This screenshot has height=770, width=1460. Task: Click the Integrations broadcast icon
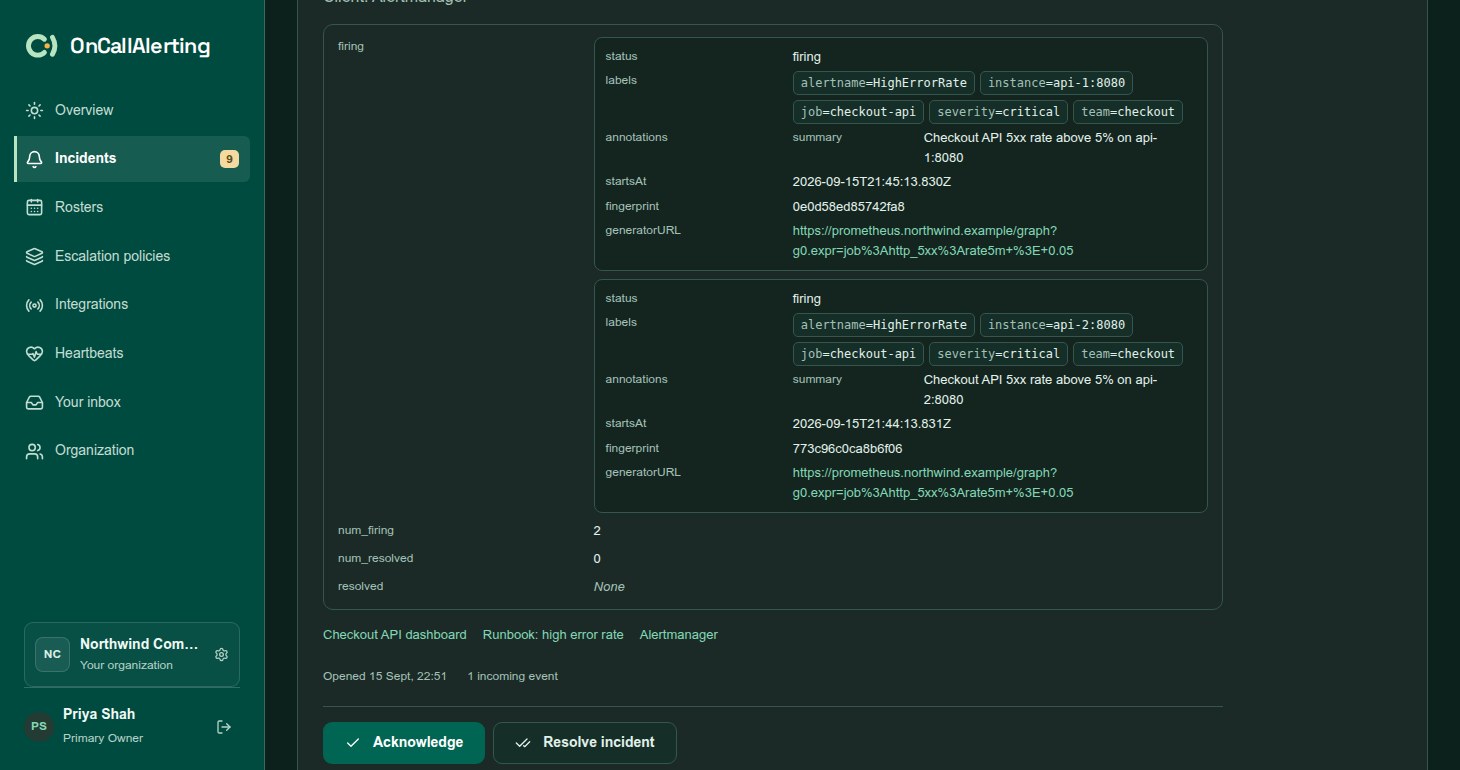(x=35, y=305)
